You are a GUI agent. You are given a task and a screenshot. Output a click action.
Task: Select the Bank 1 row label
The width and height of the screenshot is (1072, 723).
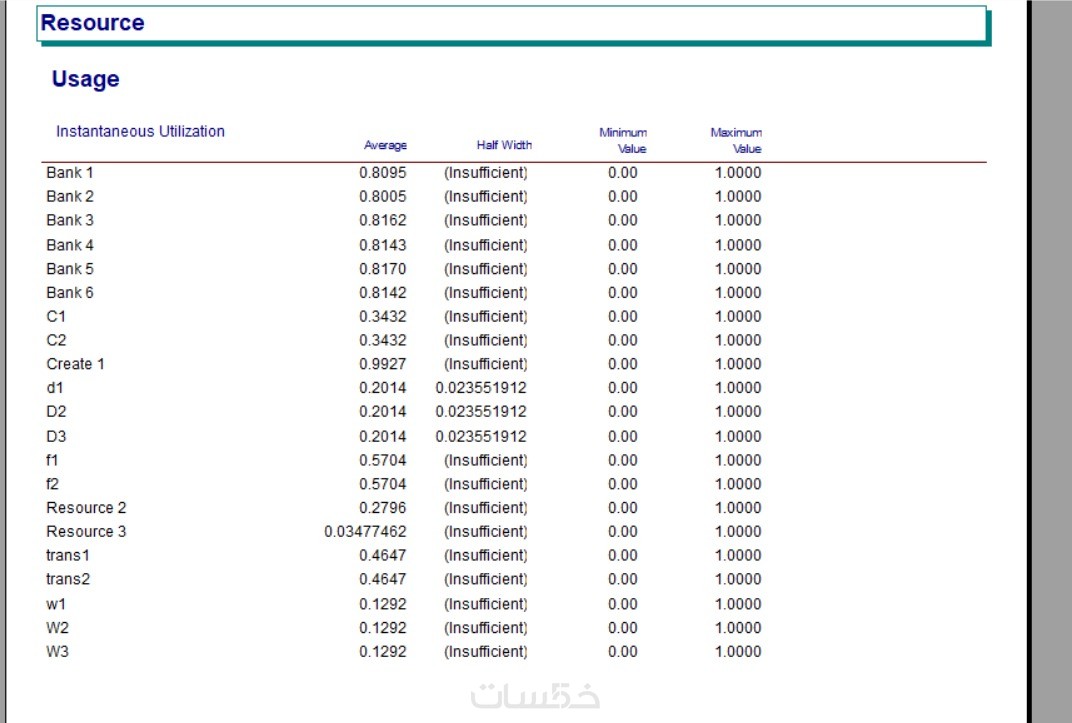pyautogui.click(x=70, y=172)
